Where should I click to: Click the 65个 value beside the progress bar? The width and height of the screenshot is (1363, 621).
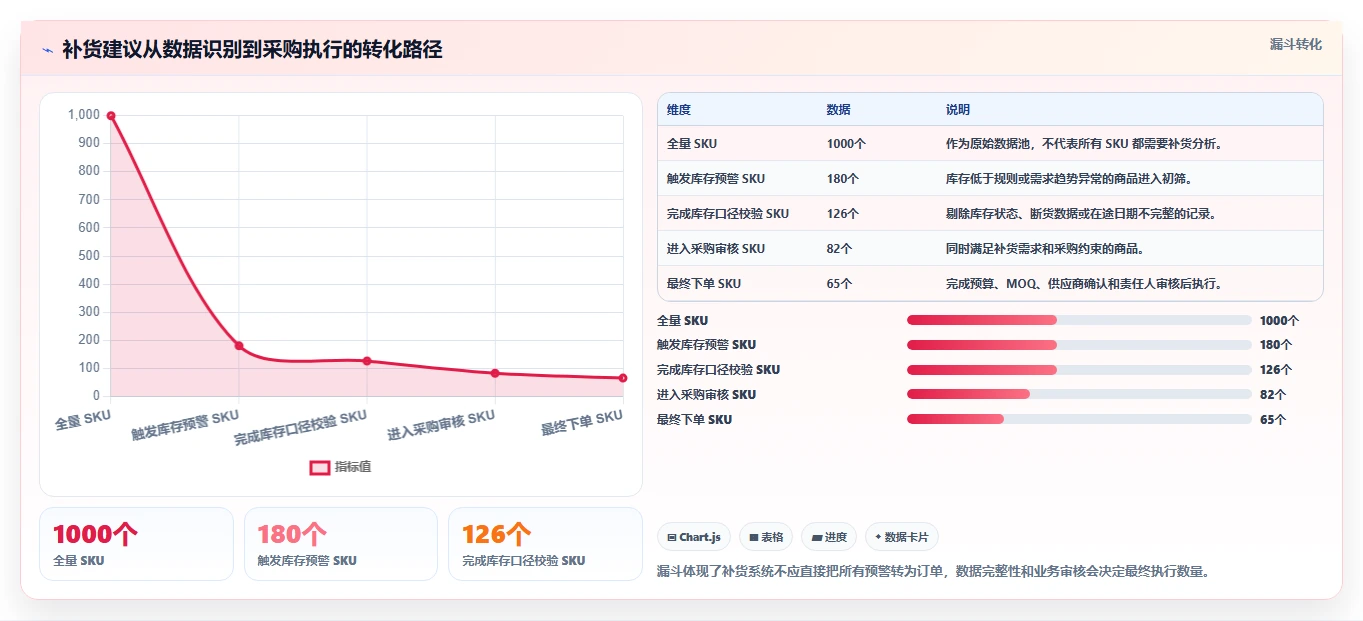(1273, 420)
